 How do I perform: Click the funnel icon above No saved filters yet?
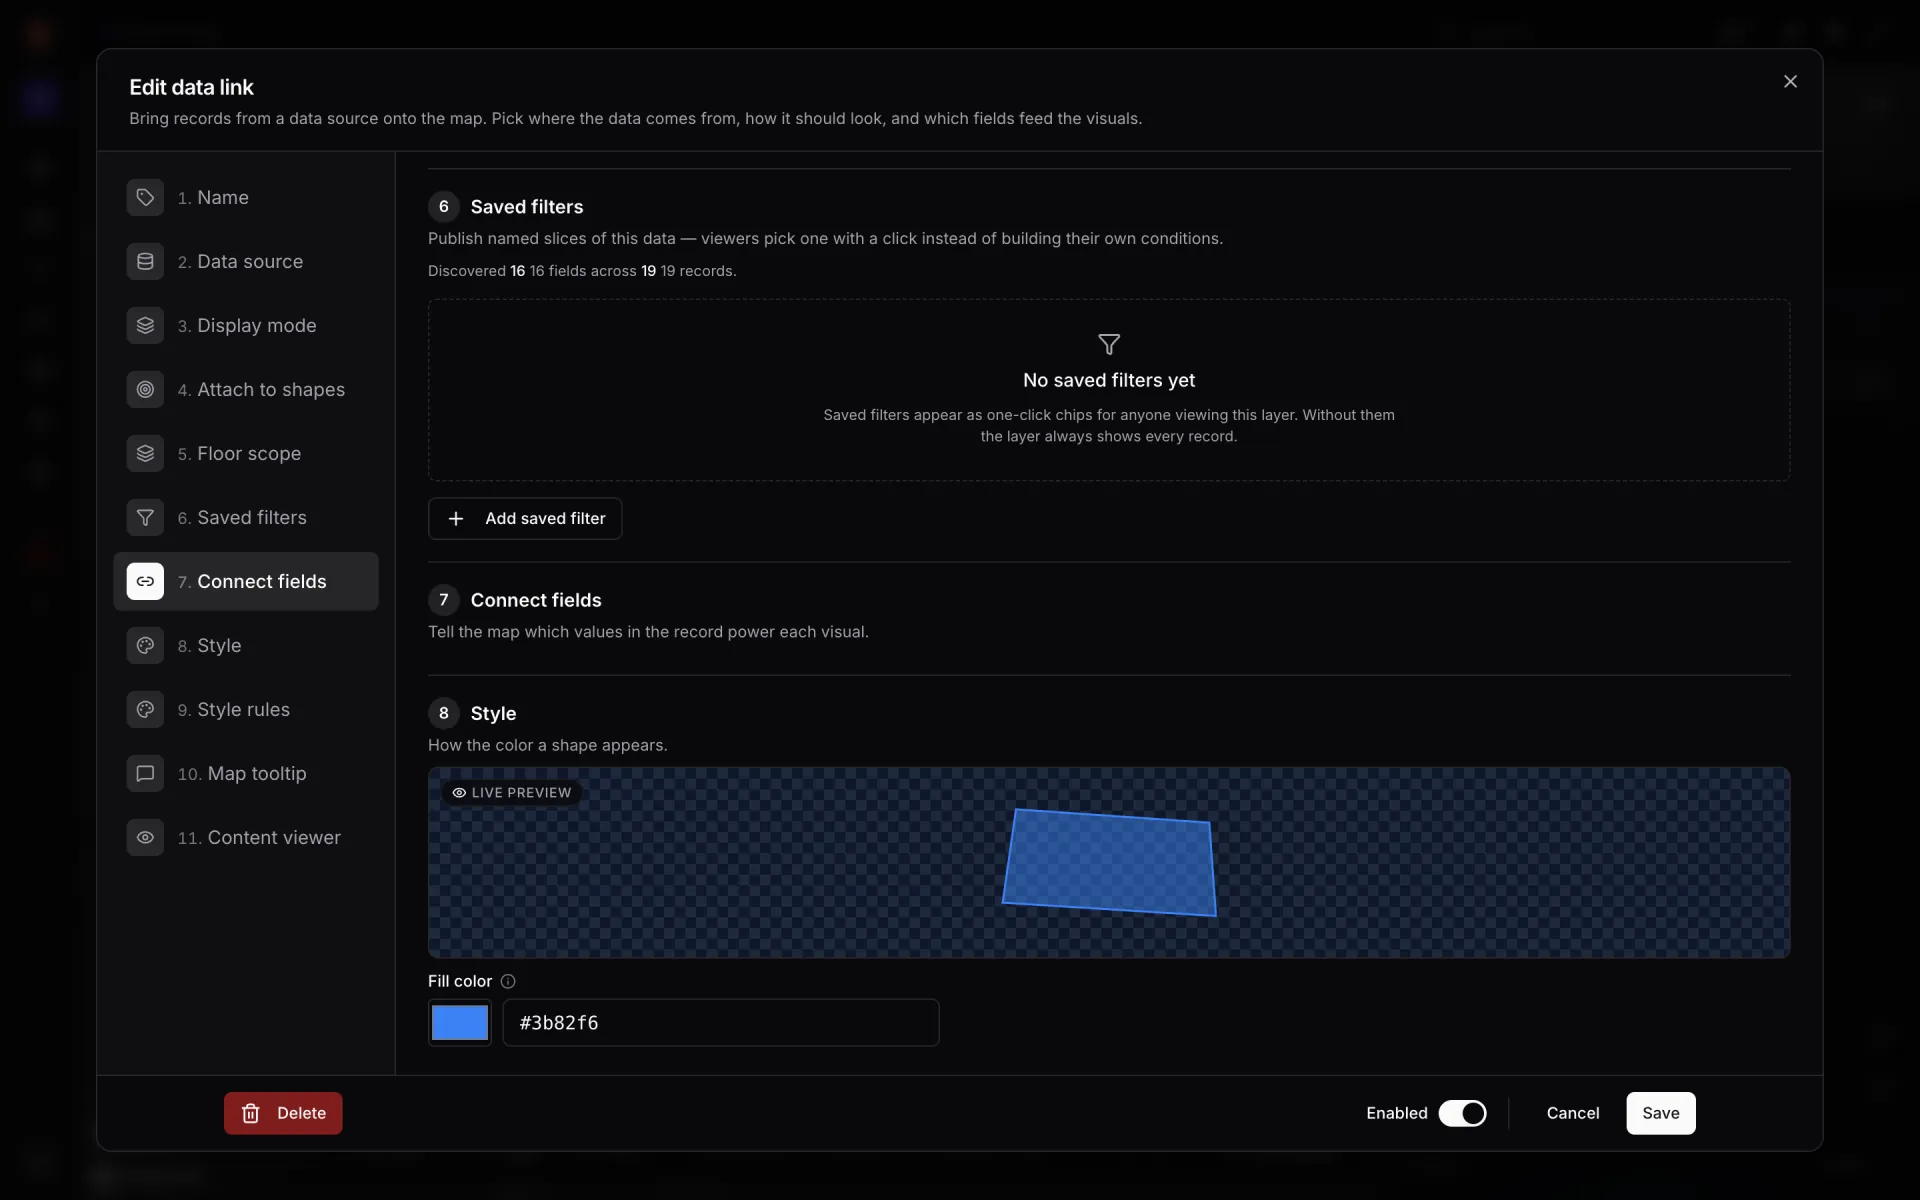pos(1109,344)
